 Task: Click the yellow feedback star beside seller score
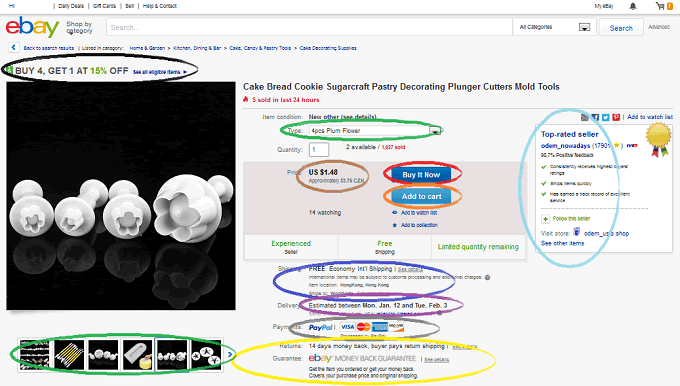click(616, 145)
